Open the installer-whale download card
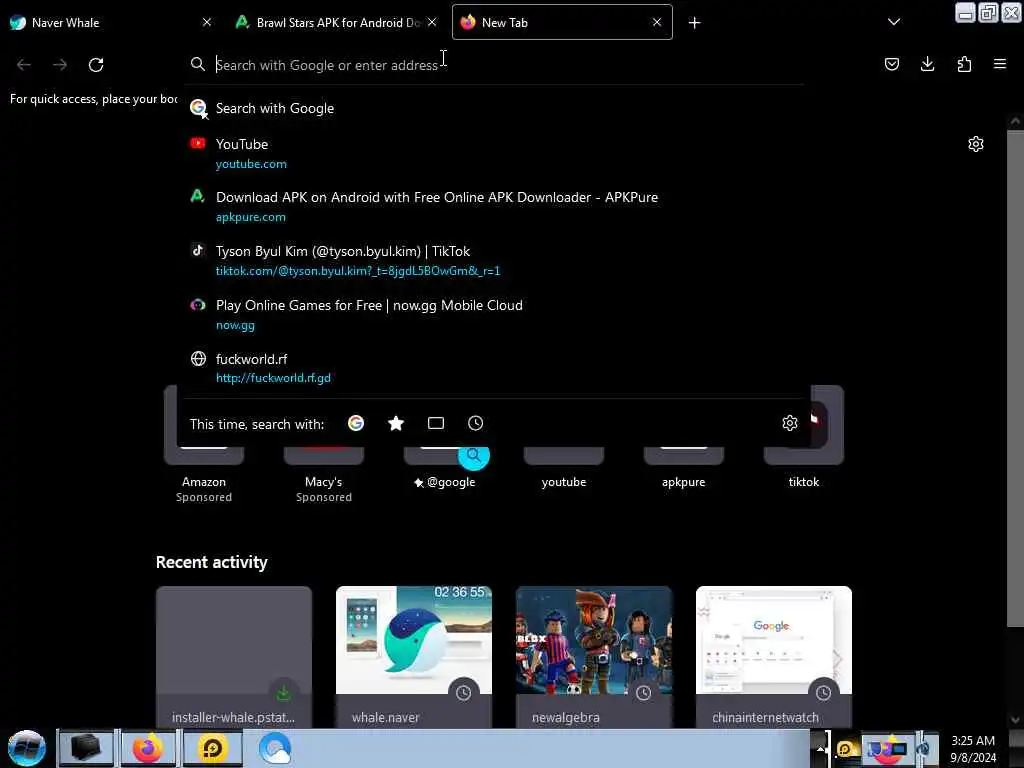 (234, 657)
